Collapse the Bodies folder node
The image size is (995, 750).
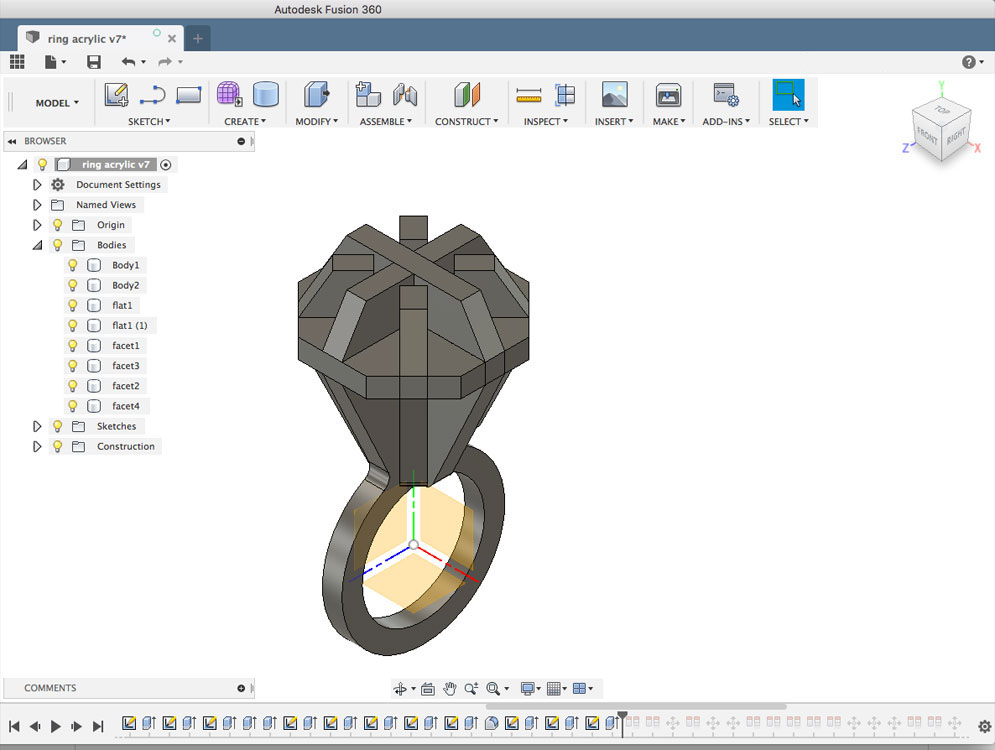tap(37, 245)
